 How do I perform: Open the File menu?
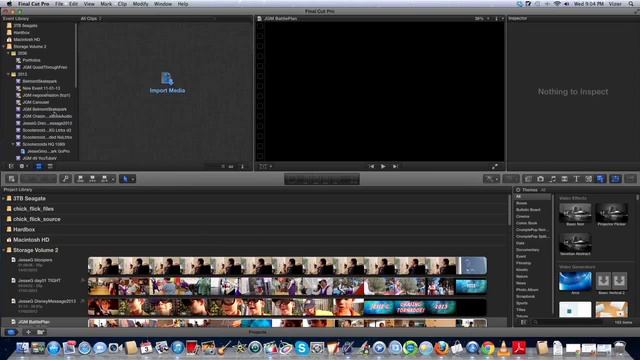coord(59,4)
